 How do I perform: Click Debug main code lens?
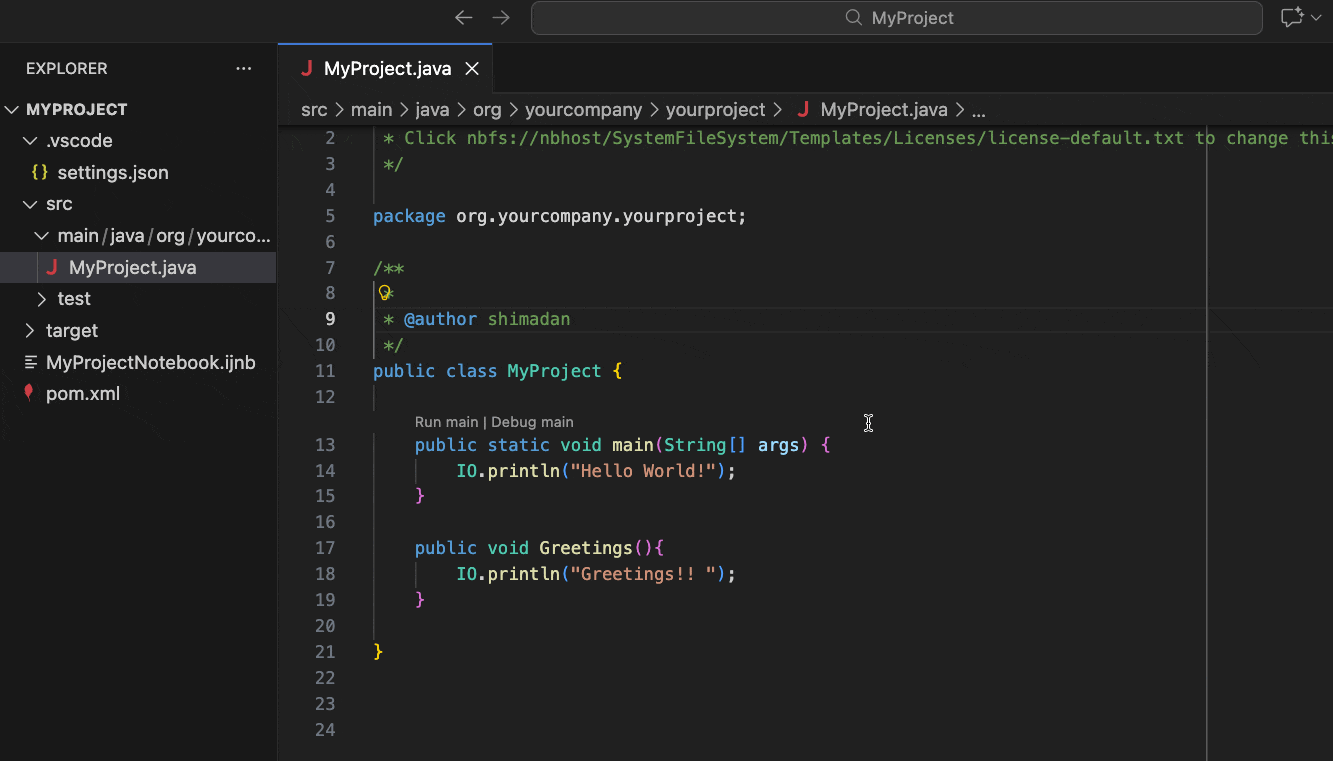point(532,422)
